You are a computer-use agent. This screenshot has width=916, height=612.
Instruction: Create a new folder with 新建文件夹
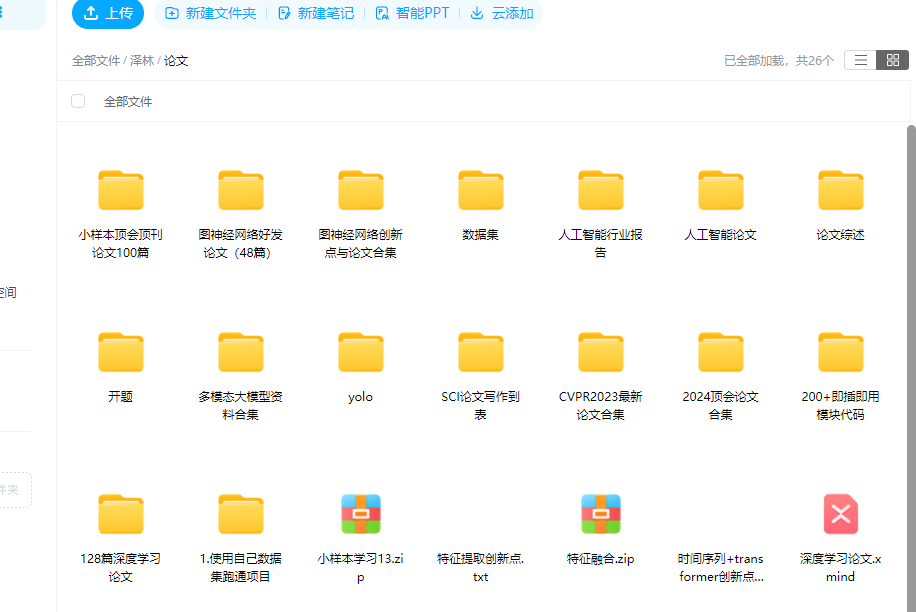coord(211,13)
